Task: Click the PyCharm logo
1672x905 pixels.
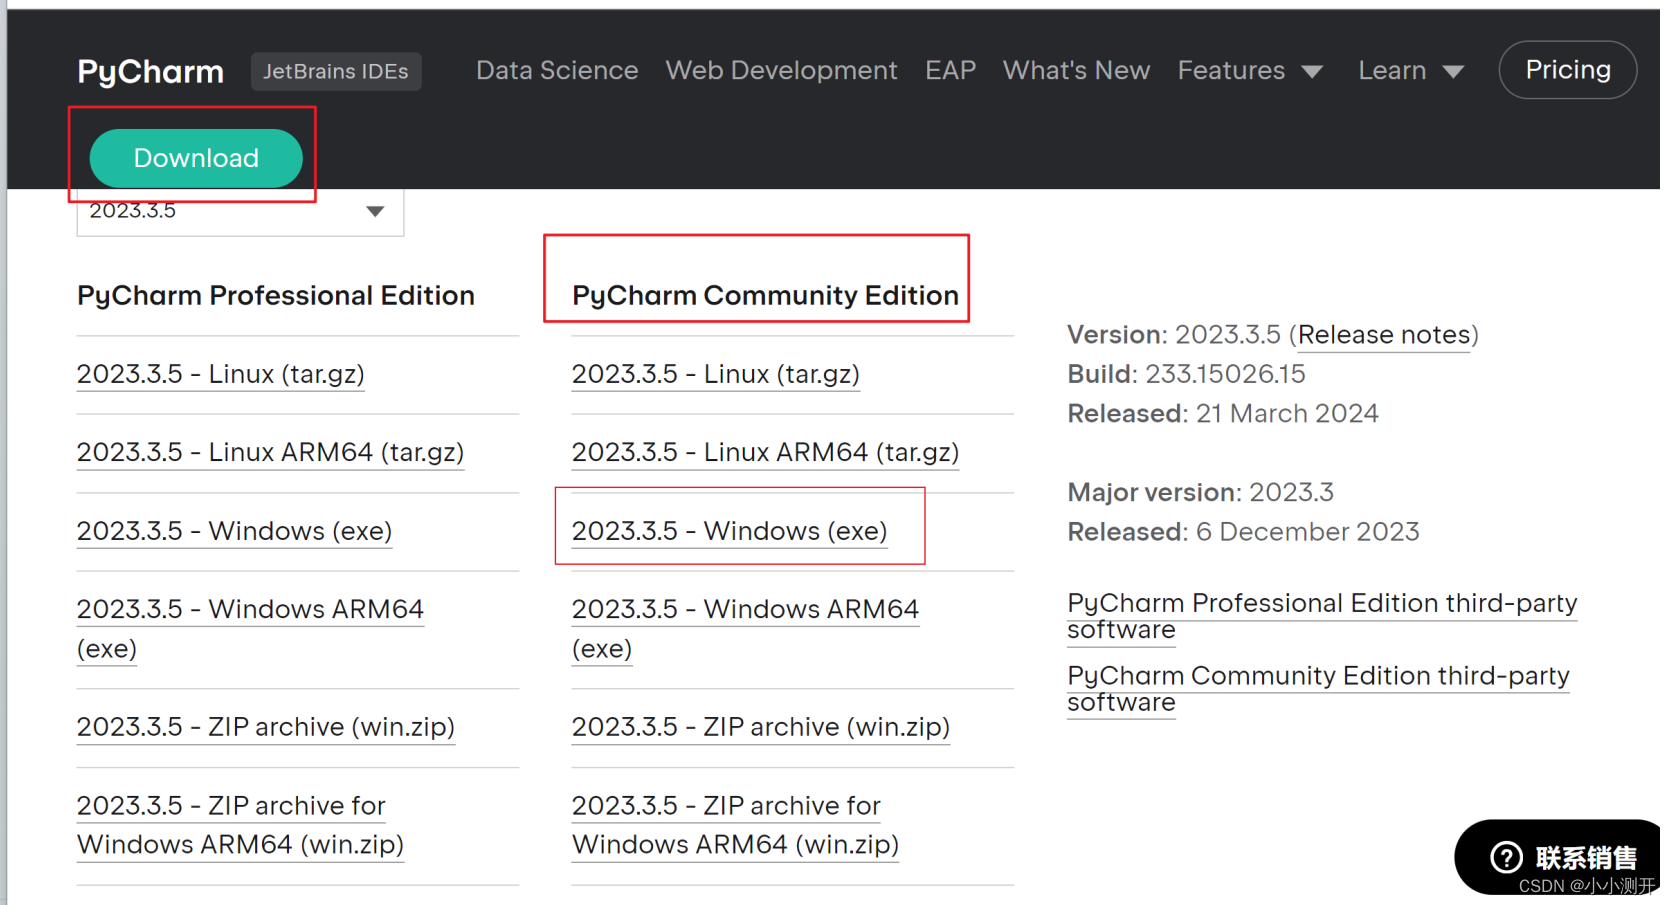Action: pyautogui.click(x=149, y=70)
